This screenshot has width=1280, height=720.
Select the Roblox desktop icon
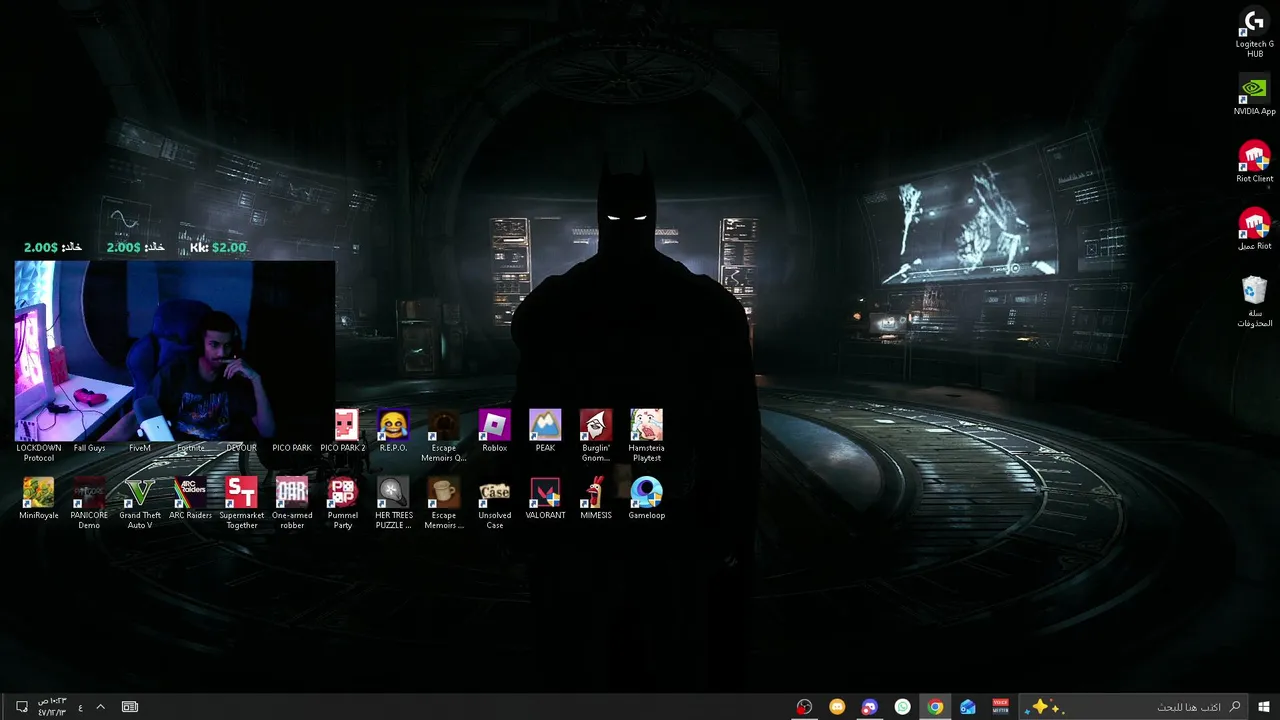pyautogui.click(x=495, y=431)
